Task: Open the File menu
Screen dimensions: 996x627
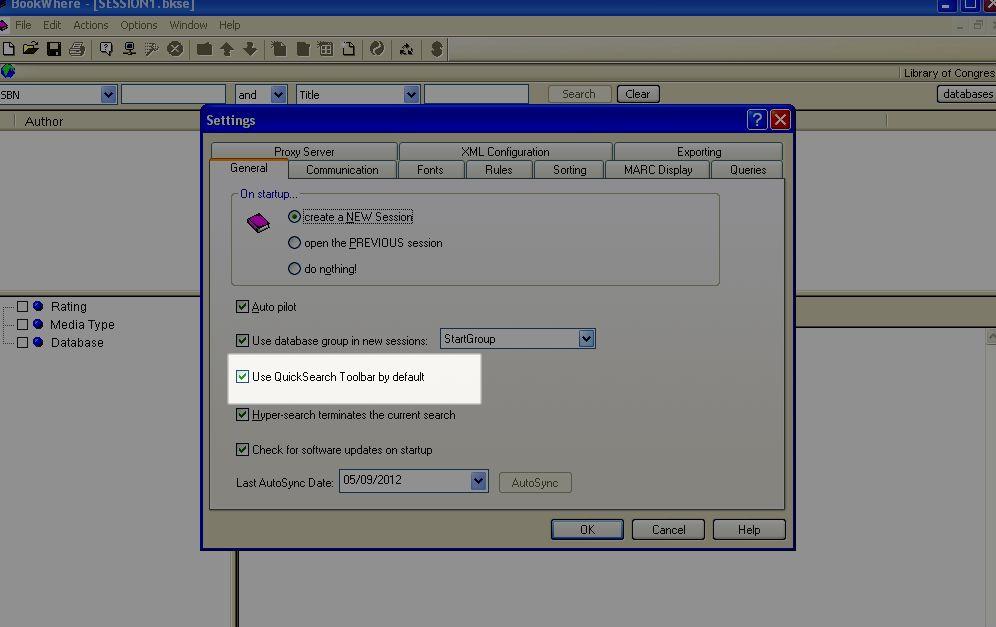Action: (x=24, y=25)
